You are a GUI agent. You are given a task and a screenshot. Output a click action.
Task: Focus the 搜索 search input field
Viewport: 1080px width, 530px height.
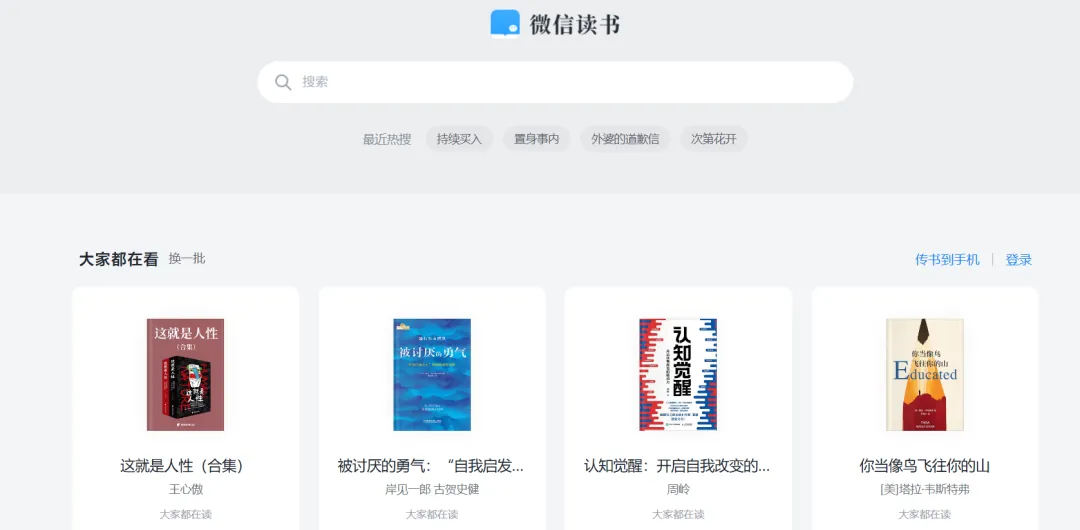(x=555, y=82)
